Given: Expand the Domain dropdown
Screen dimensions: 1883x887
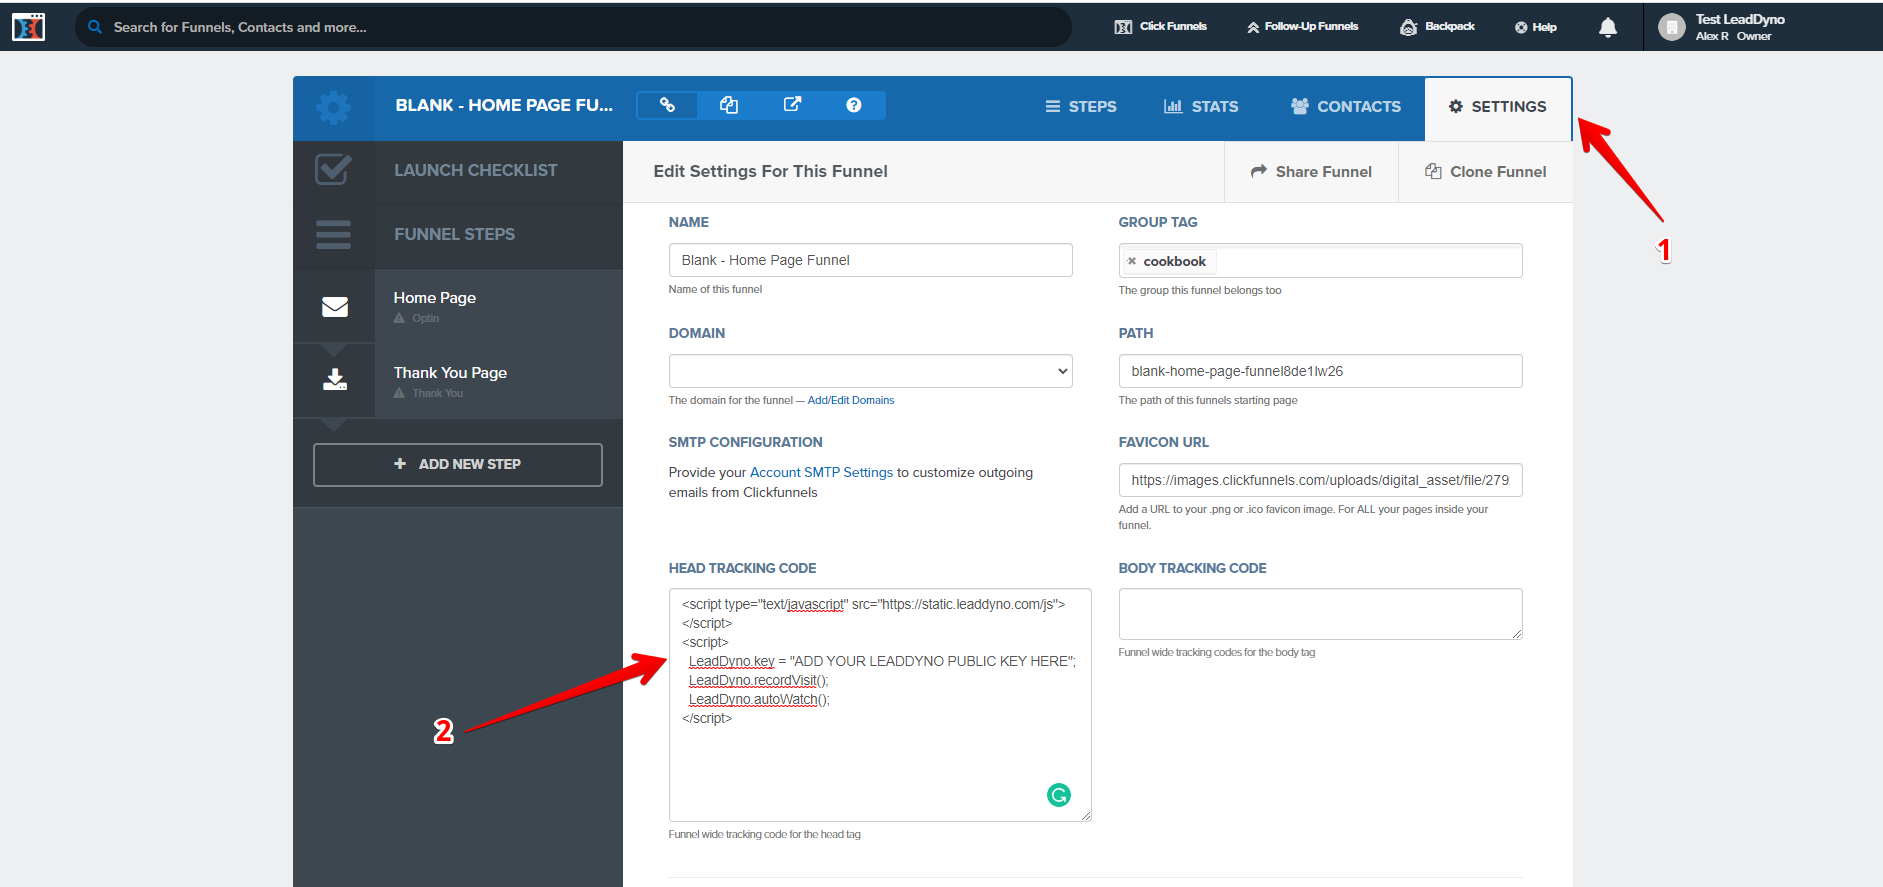Looking at the screenshot, I should click(871, 371).
